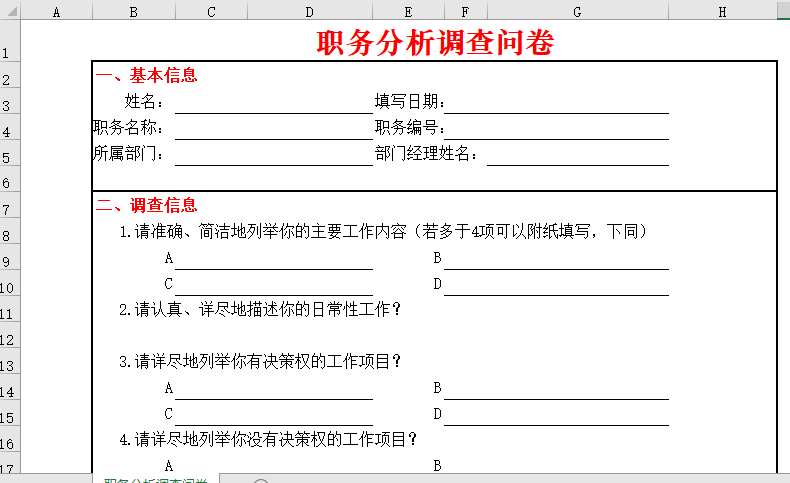Select column D header

coord(309,11)
